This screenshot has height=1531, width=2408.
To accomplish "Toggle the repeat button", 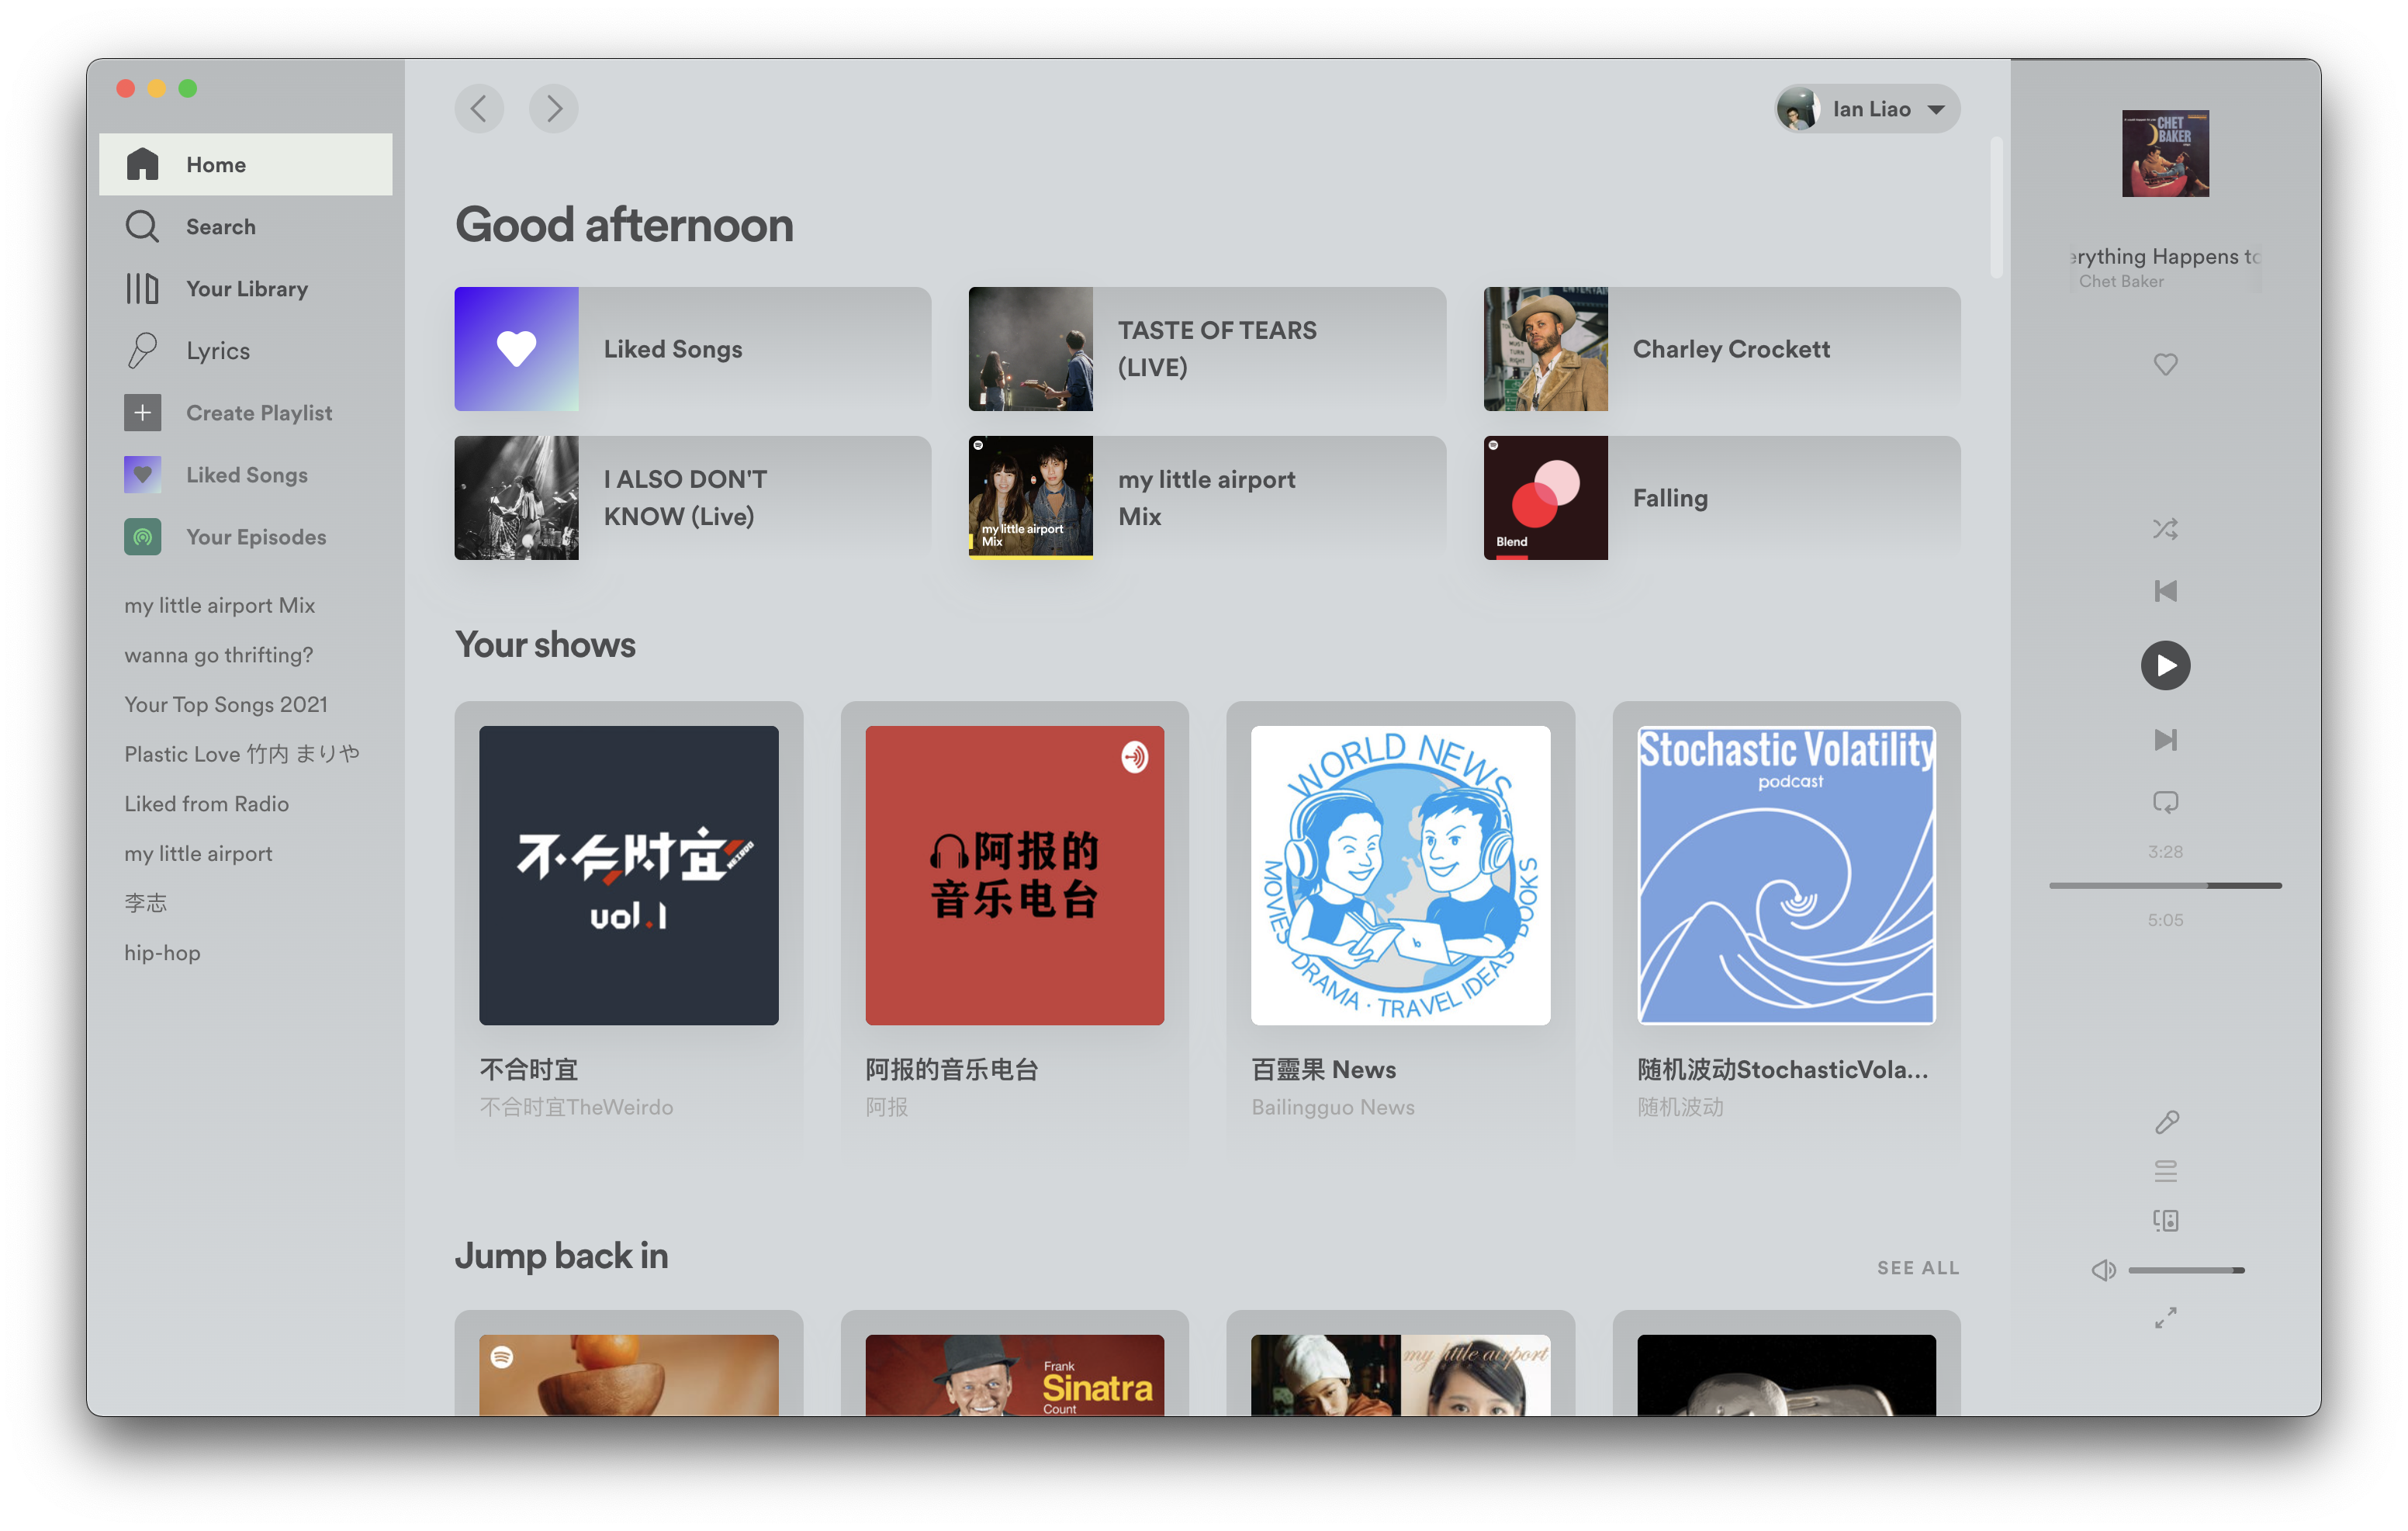I will click(2165, 802).
